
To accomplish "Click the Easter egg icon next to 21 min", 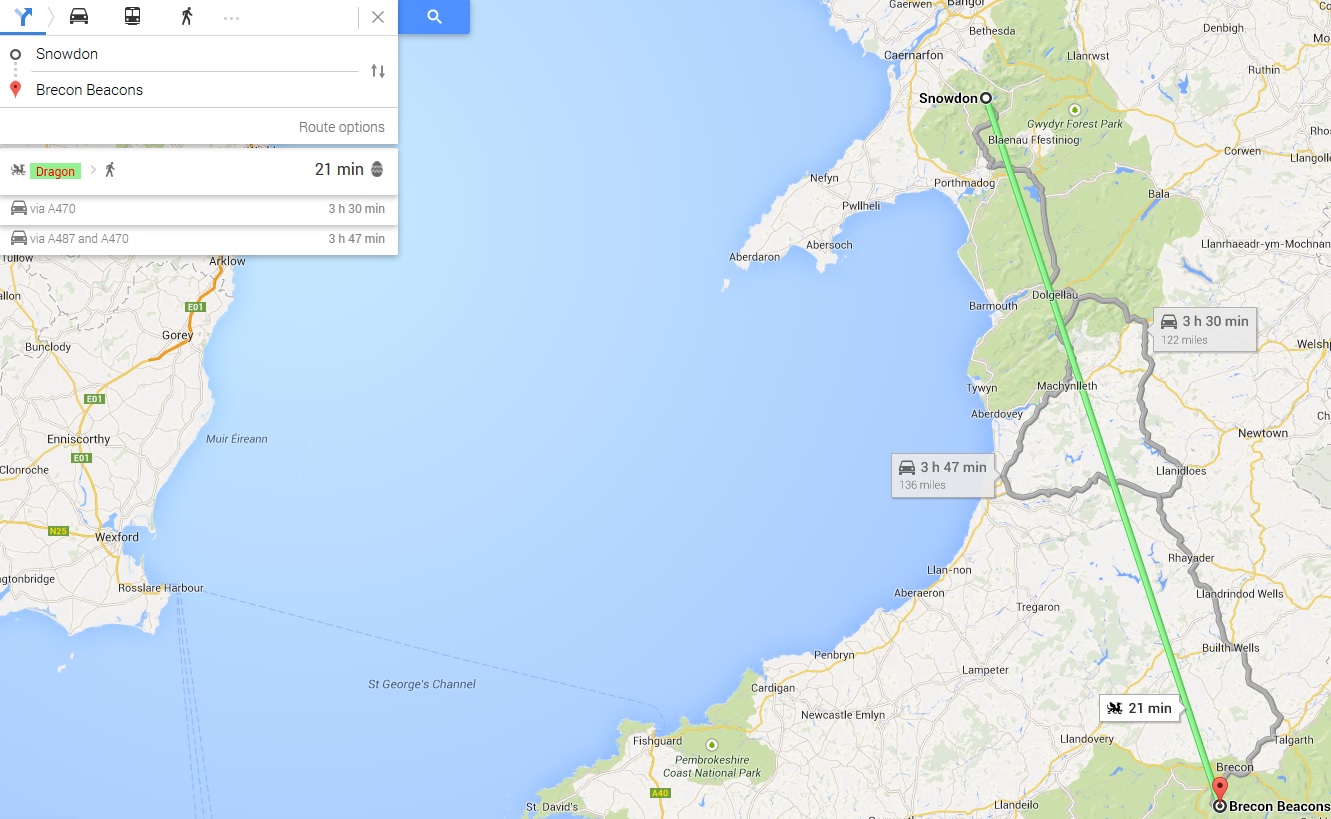I will (x=377, y=170).
